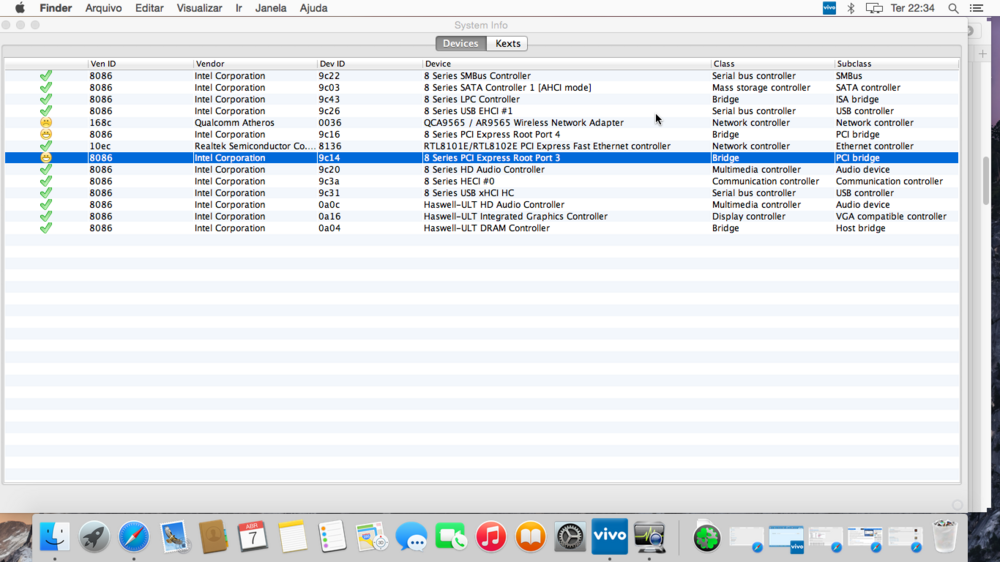
Task: Select the Devices tab
Action: click(x=460, y=43)
